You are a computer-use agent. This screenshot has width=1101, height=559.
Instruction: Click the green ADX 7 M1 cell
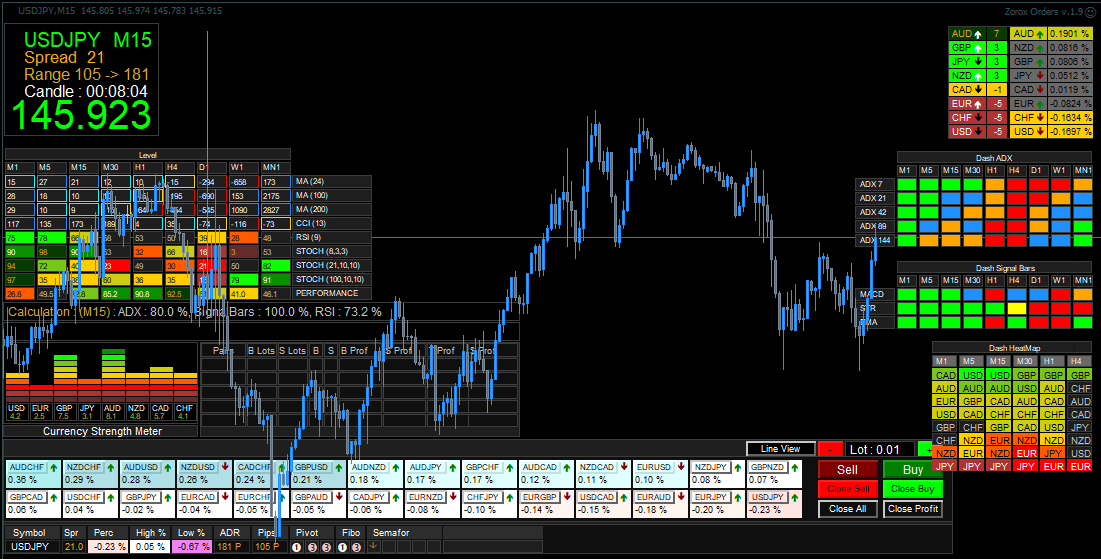(906, 185)
